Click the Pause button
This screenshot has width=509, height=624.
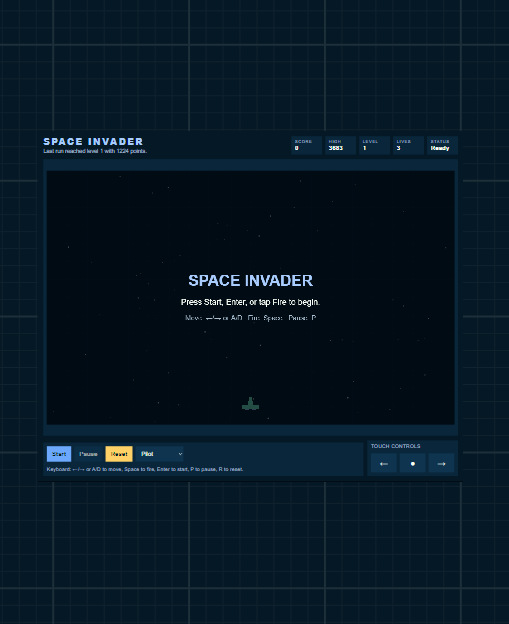coord(88,454)
